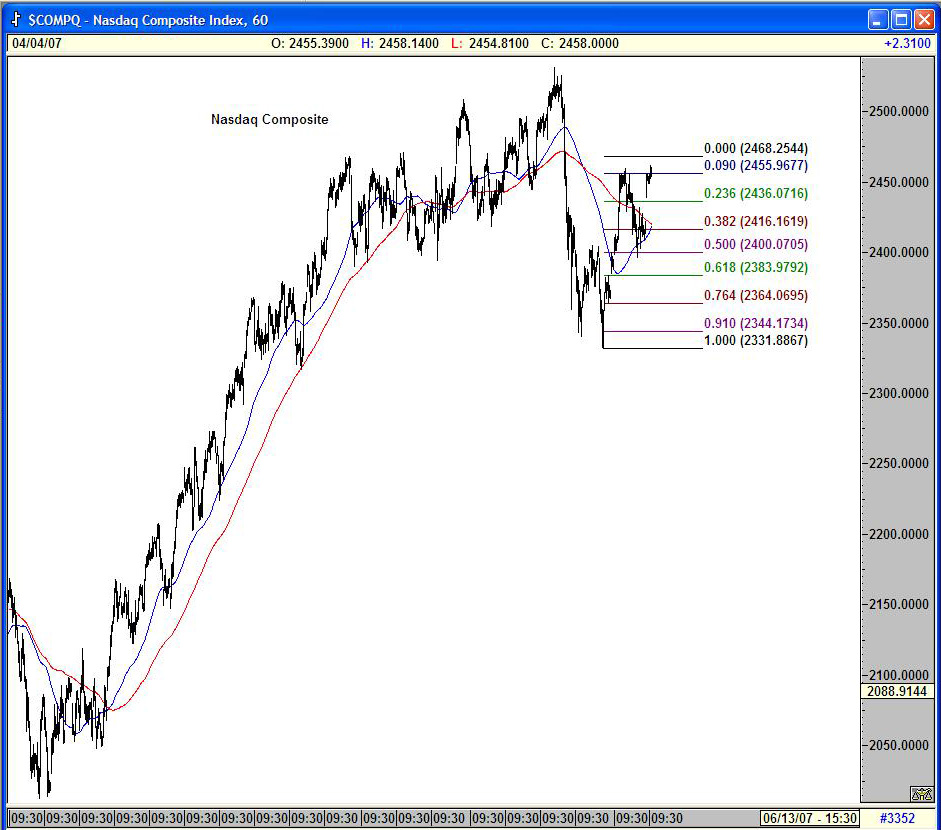Click the low value 2454.8100
941x830 pixels.
click(499, 43)
